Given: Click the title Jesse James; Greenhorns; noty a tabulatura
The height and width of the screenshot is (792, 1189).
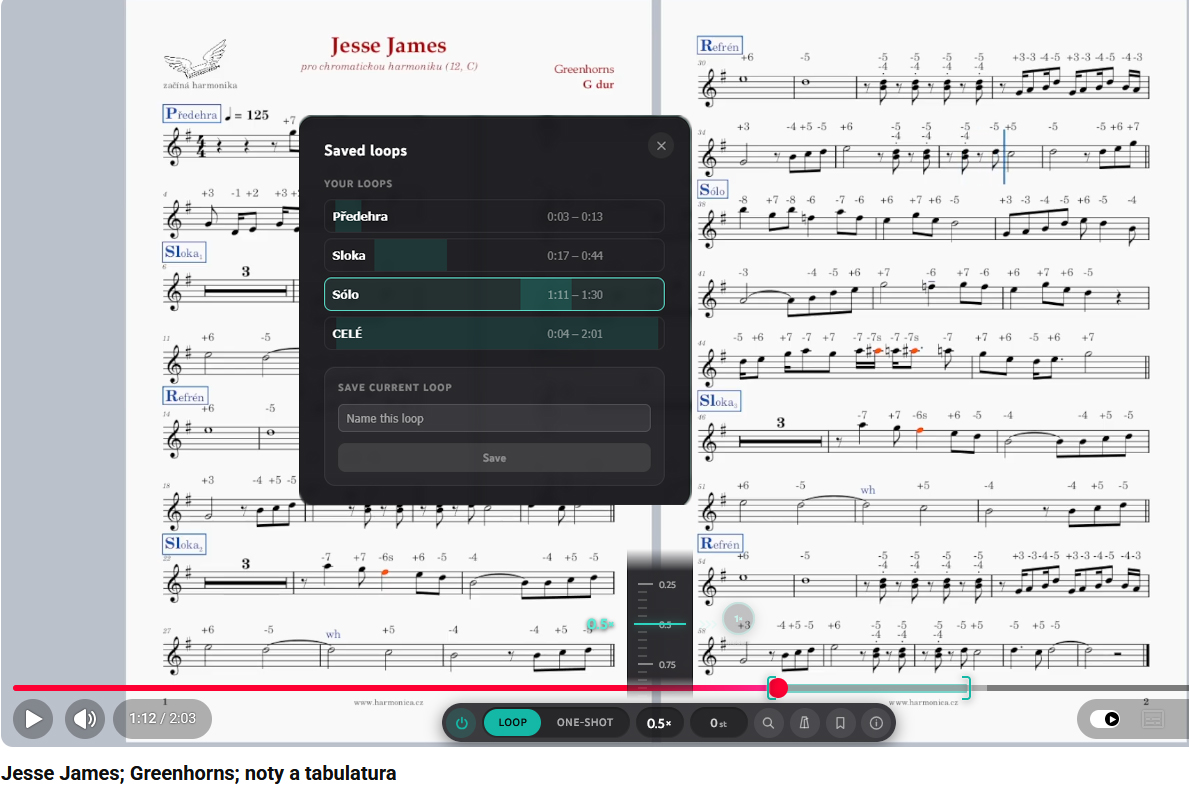Looking at the screenshot, I should click(199, 773).
